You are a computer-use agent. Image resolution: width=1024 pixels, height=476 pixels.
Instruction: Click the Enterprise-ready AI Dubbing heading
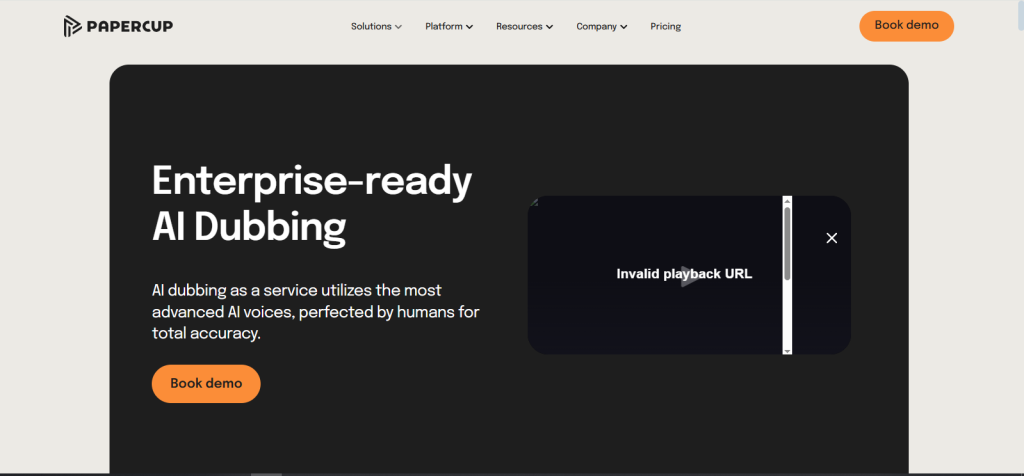click(312, 203)
